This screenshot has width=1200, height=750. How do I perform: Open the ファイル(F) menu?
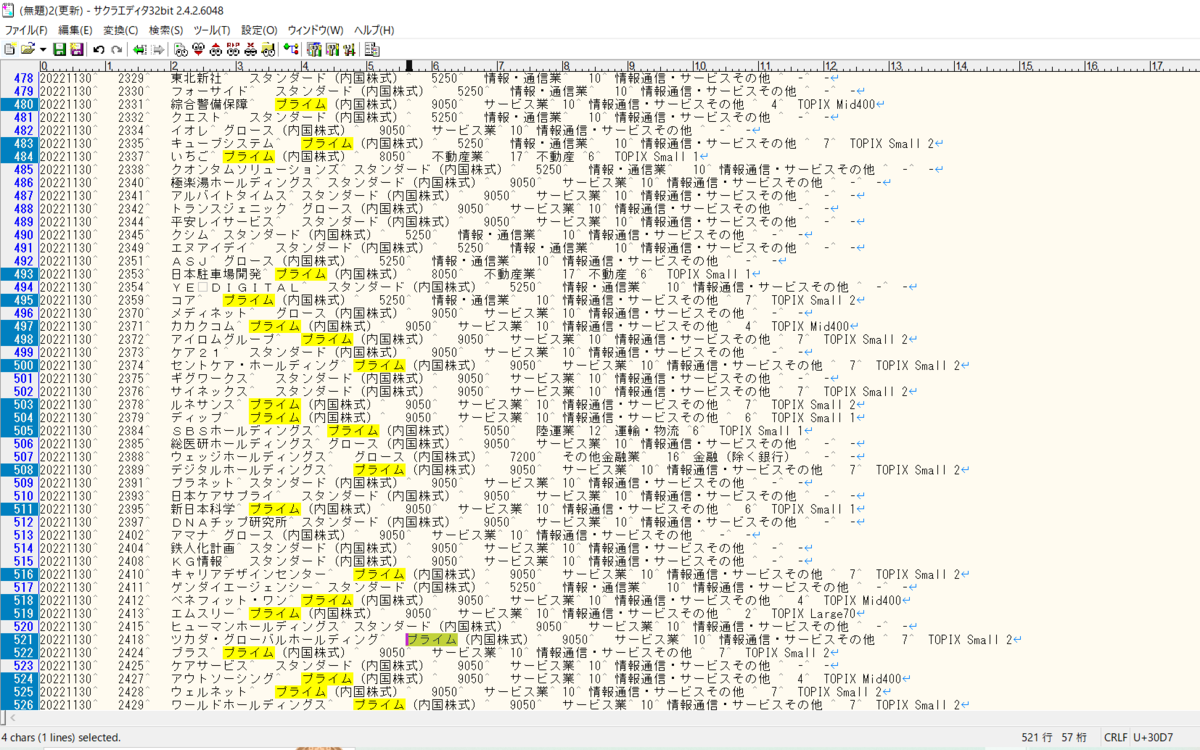pos(26,30)
